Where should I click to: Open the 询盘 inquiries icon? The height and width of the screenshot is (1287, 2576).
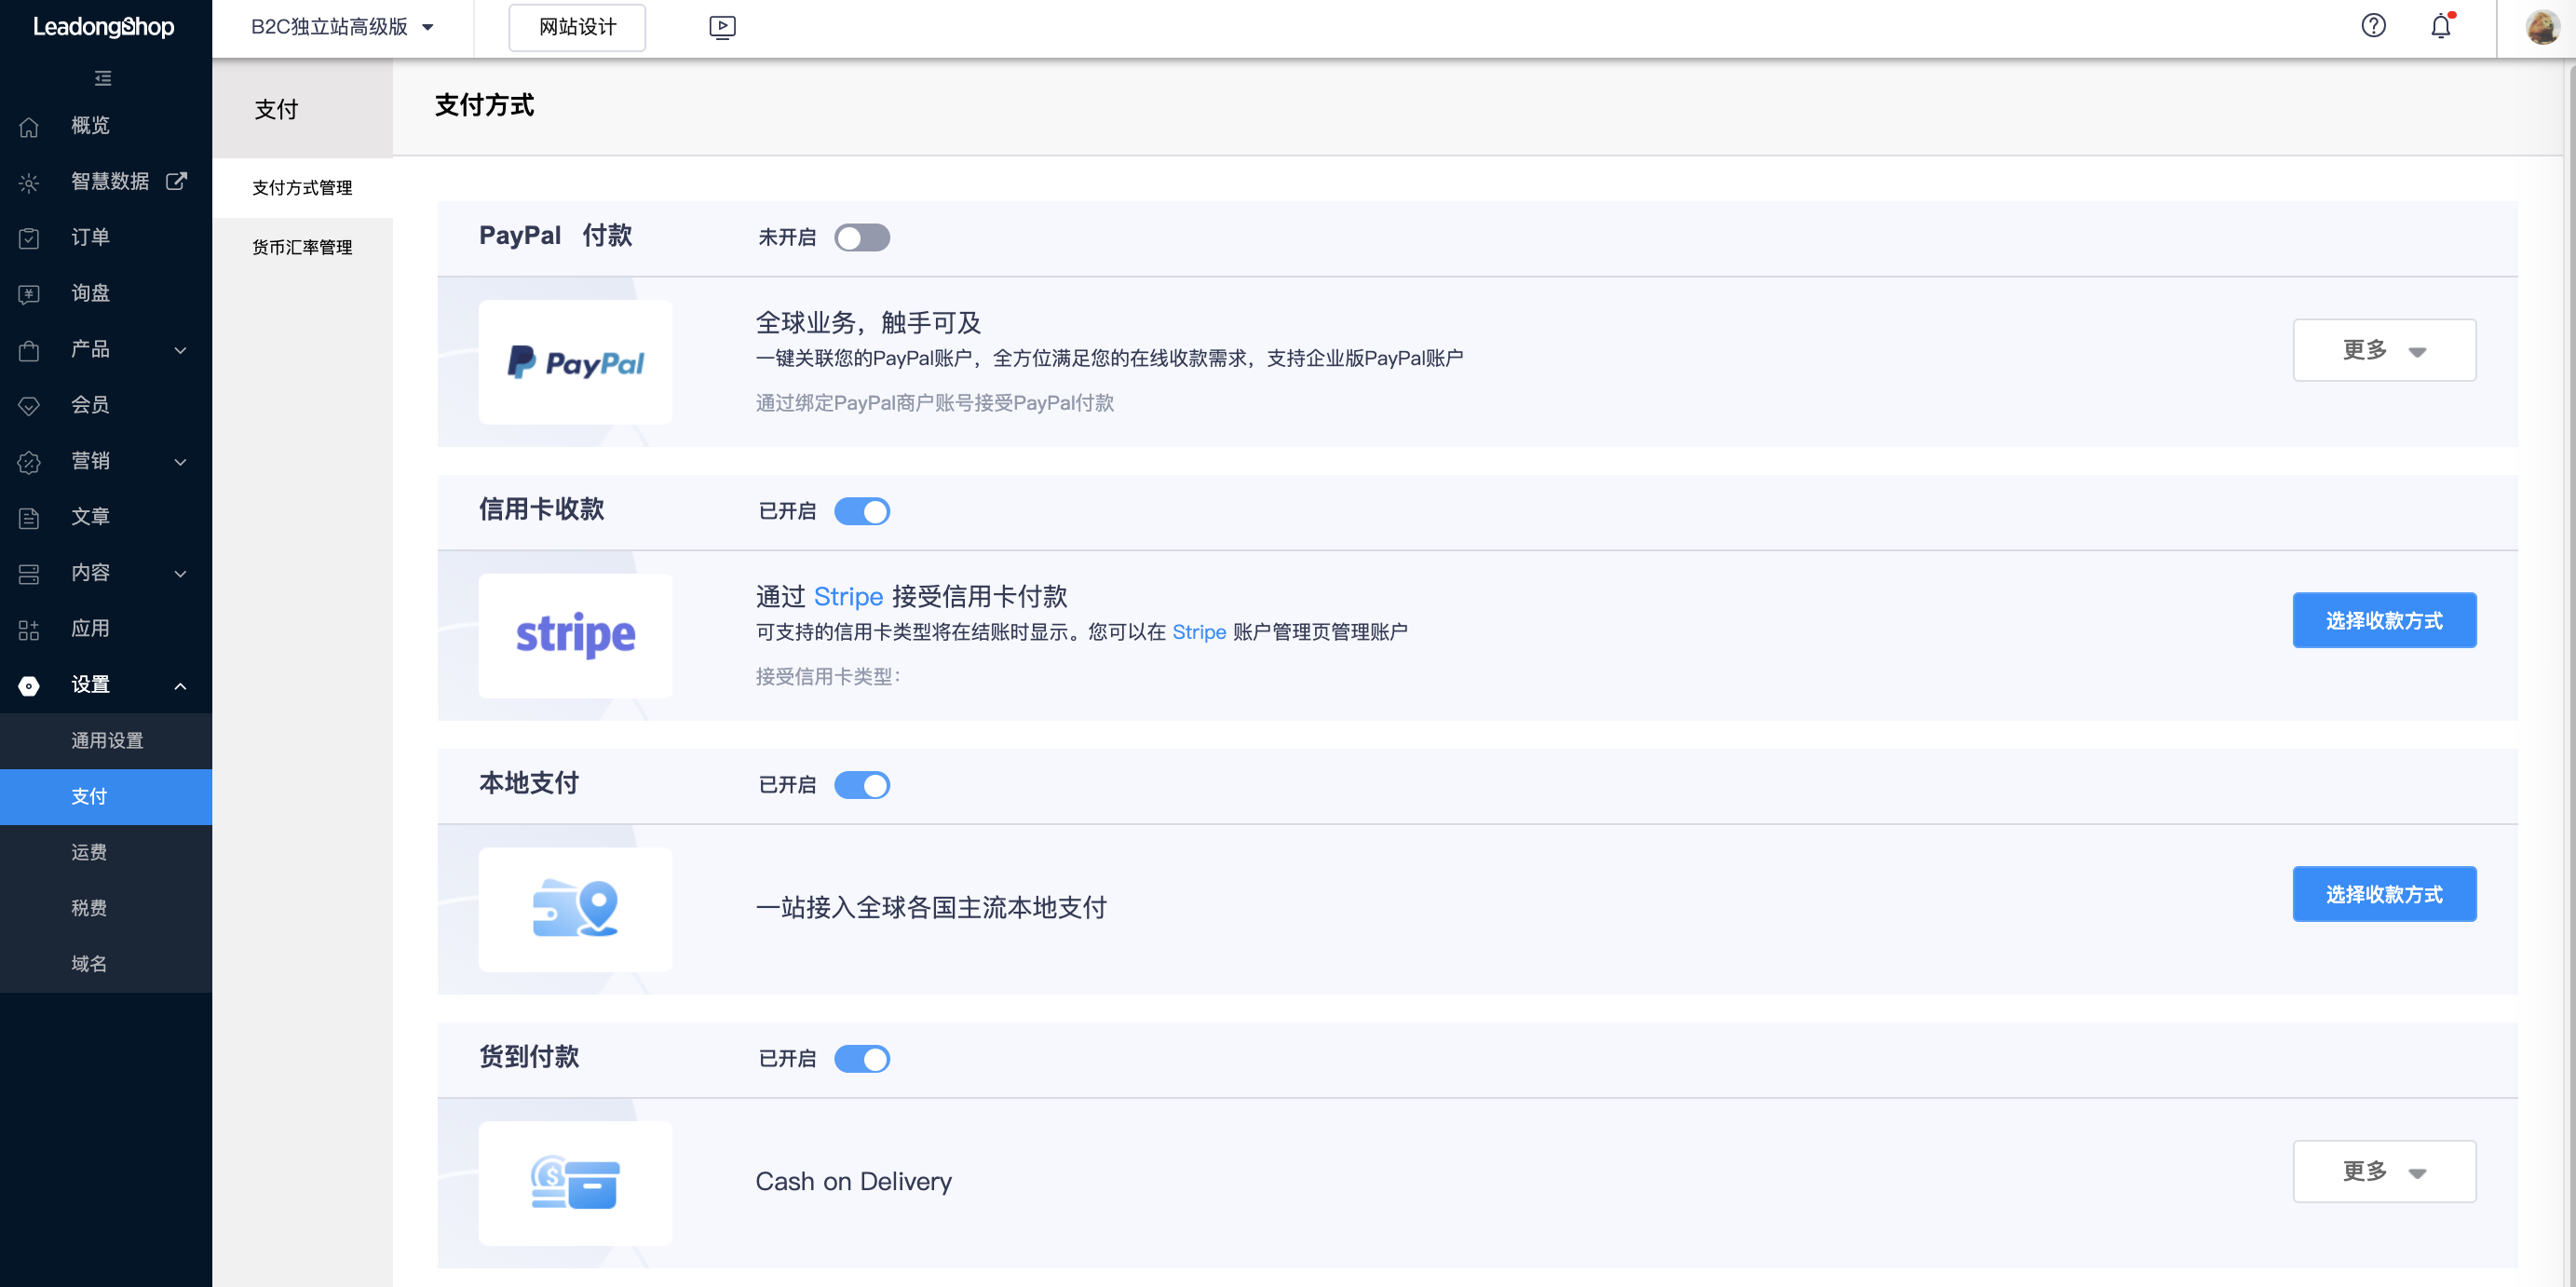tap(29, 293)
